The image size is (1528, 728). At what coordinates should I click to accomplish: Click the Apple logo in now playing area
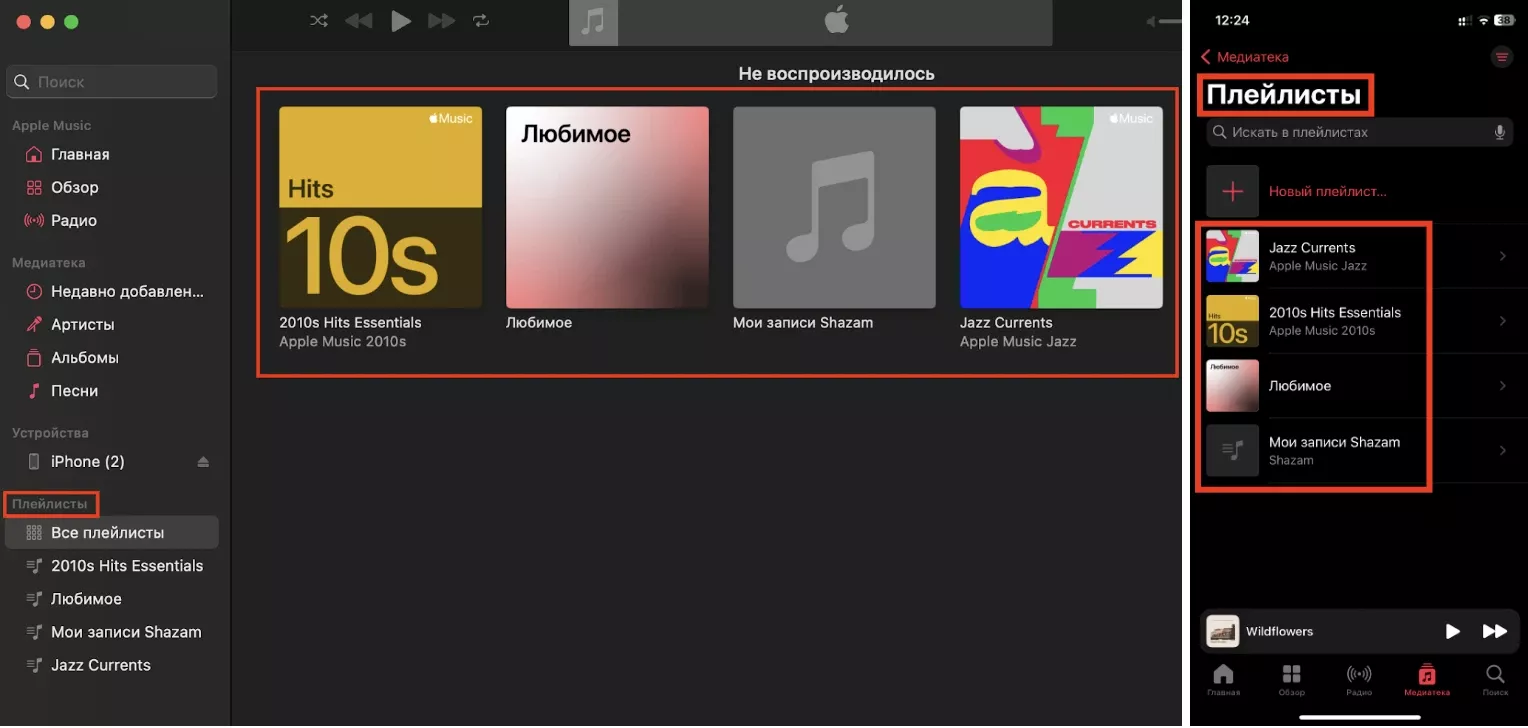point(836,18)
